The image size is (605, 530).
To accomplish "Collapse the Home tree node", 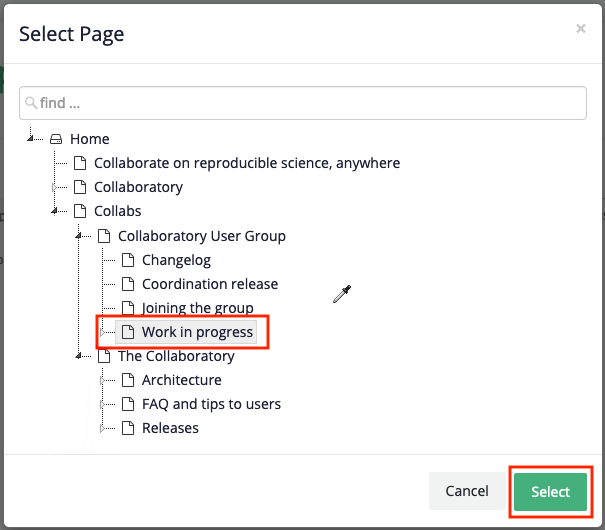I will click(32, 140).
